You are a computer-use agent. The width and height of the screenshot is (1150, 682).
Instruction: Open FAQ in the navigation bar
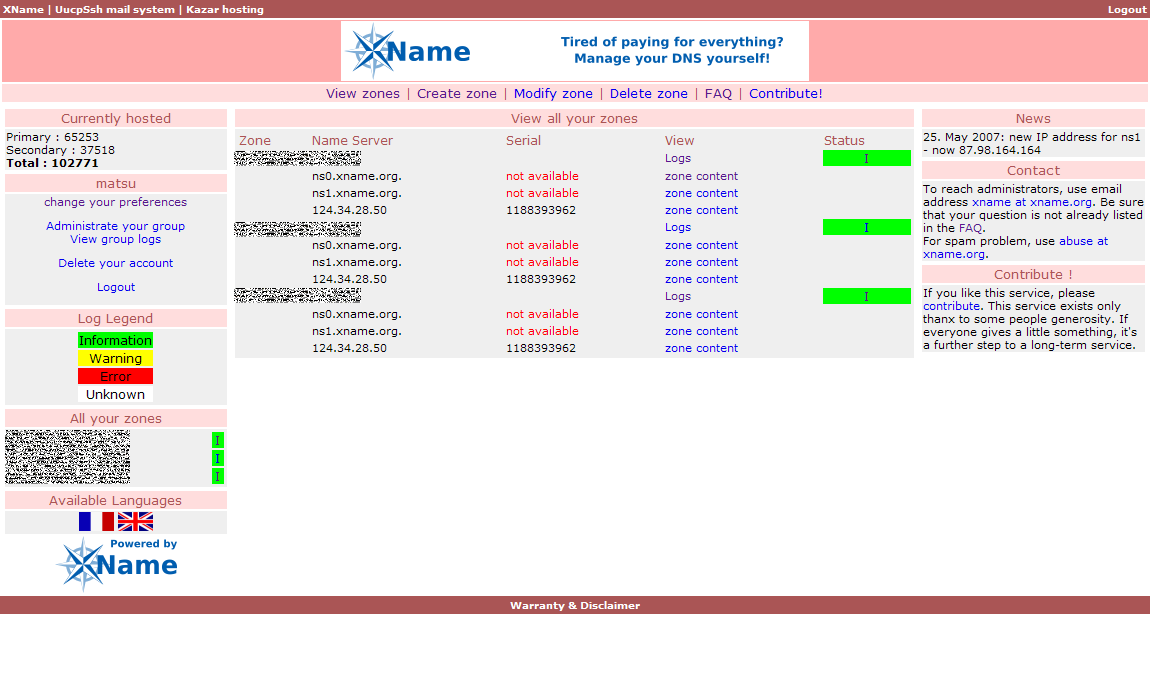tap(718, 94)
